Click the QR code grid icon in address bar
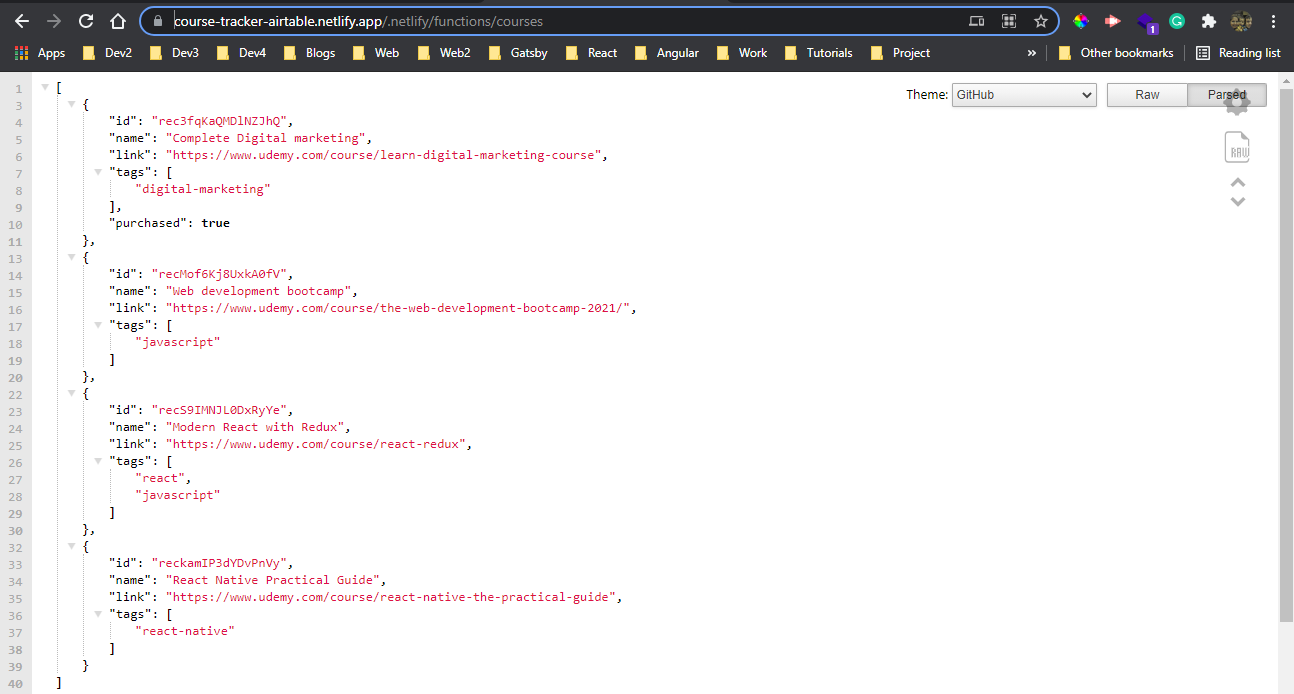The width and height of the screenshot is (1294, 694). click(1009, 21)
